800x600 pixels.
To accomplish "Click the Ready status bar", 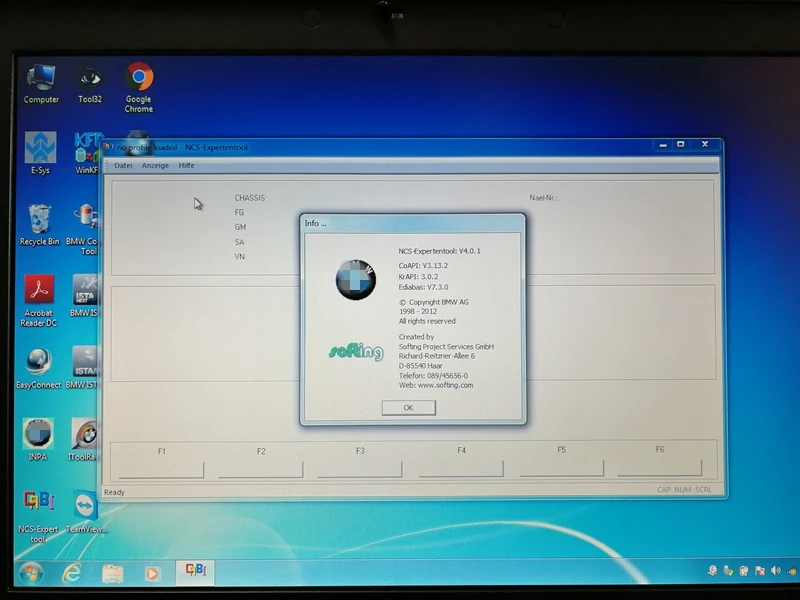I will (x=114, y=492).
